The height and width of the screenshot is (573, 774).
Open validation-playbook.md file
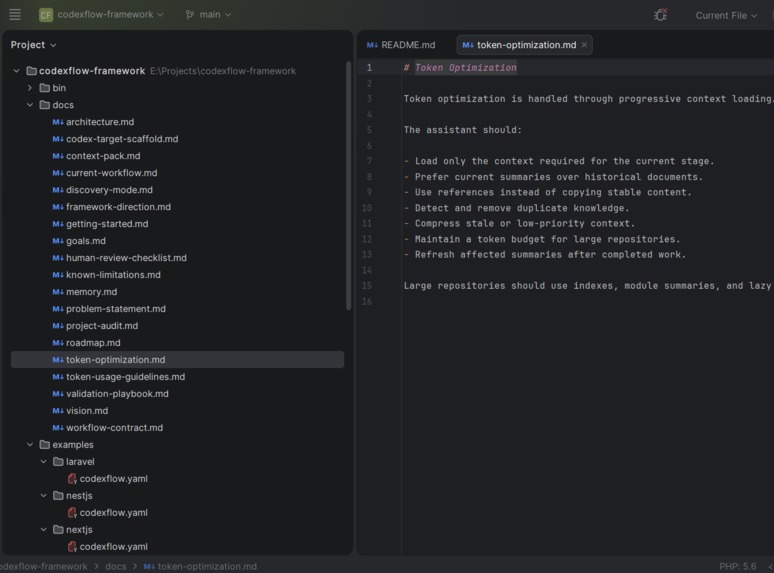click(117, 394)
